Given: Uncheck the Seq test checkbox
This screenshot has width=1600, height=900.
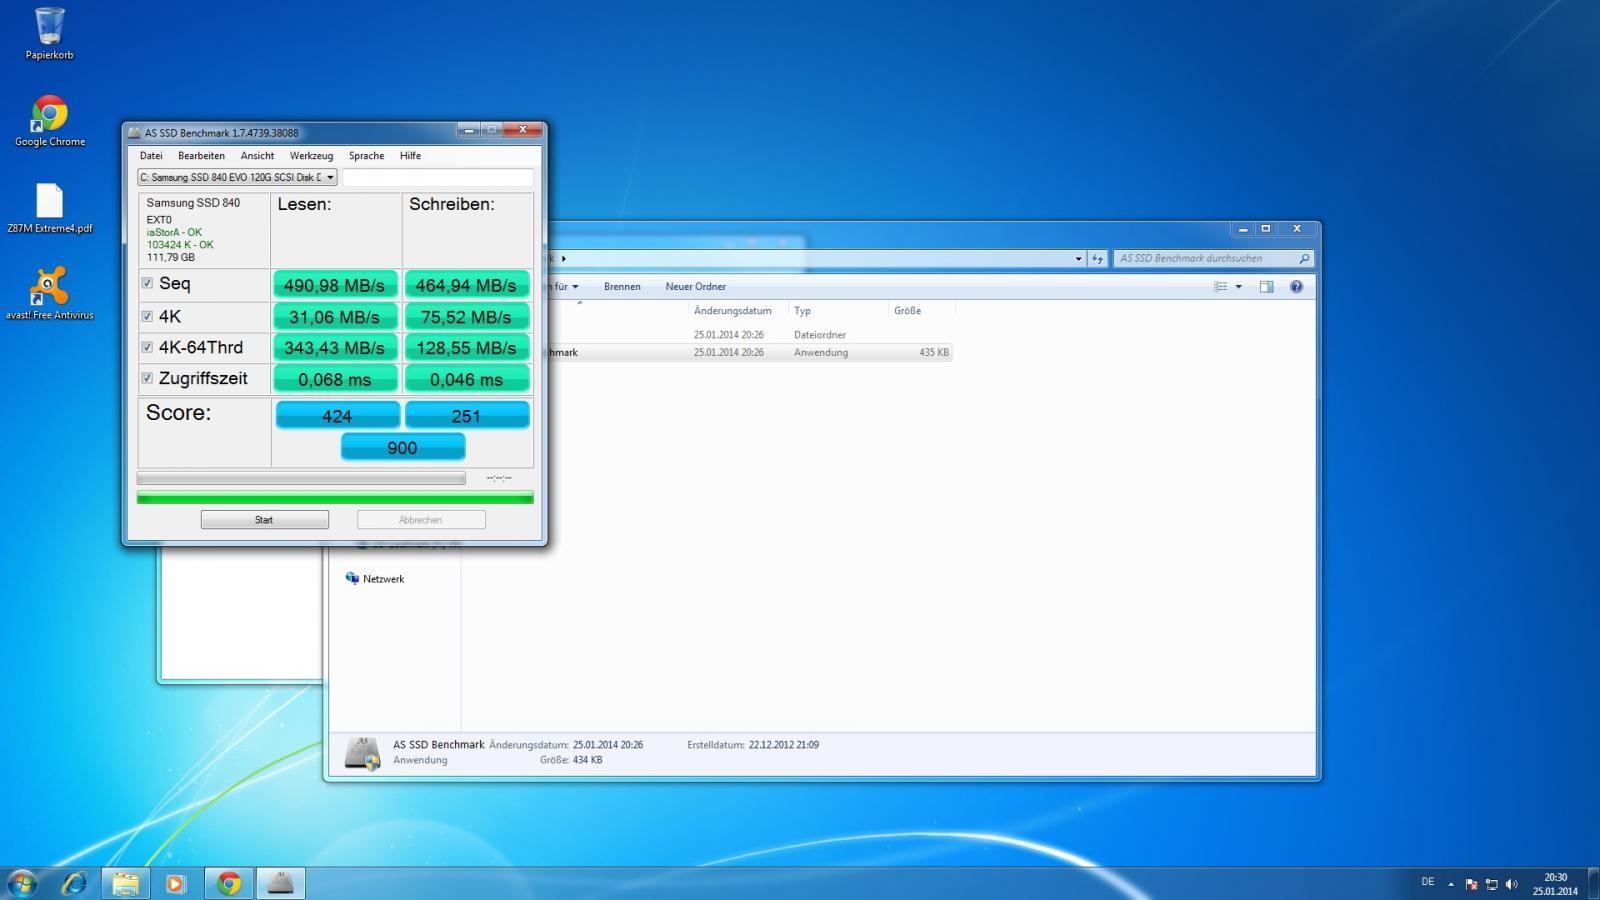Looking at the screenshot, I should tap(147, 283).
